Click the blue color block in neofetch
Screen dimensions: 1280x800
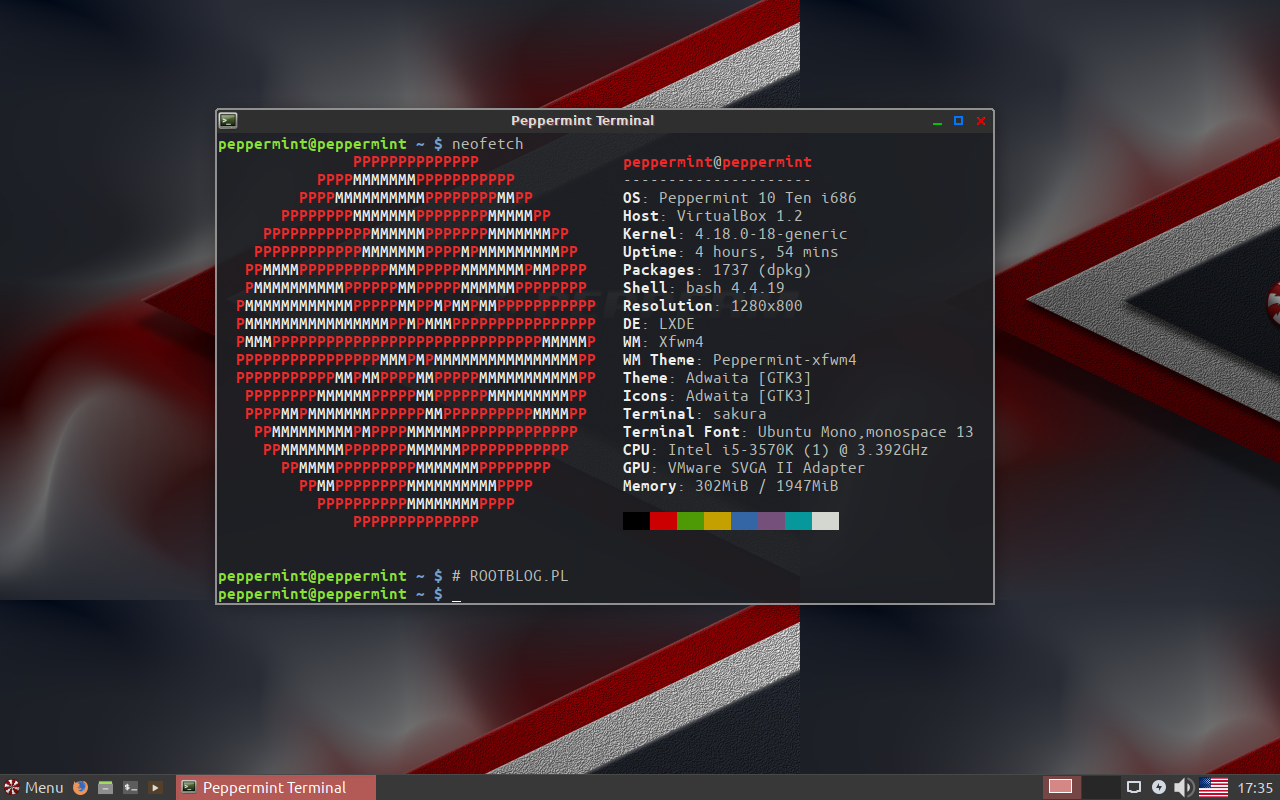coord(744,521)
